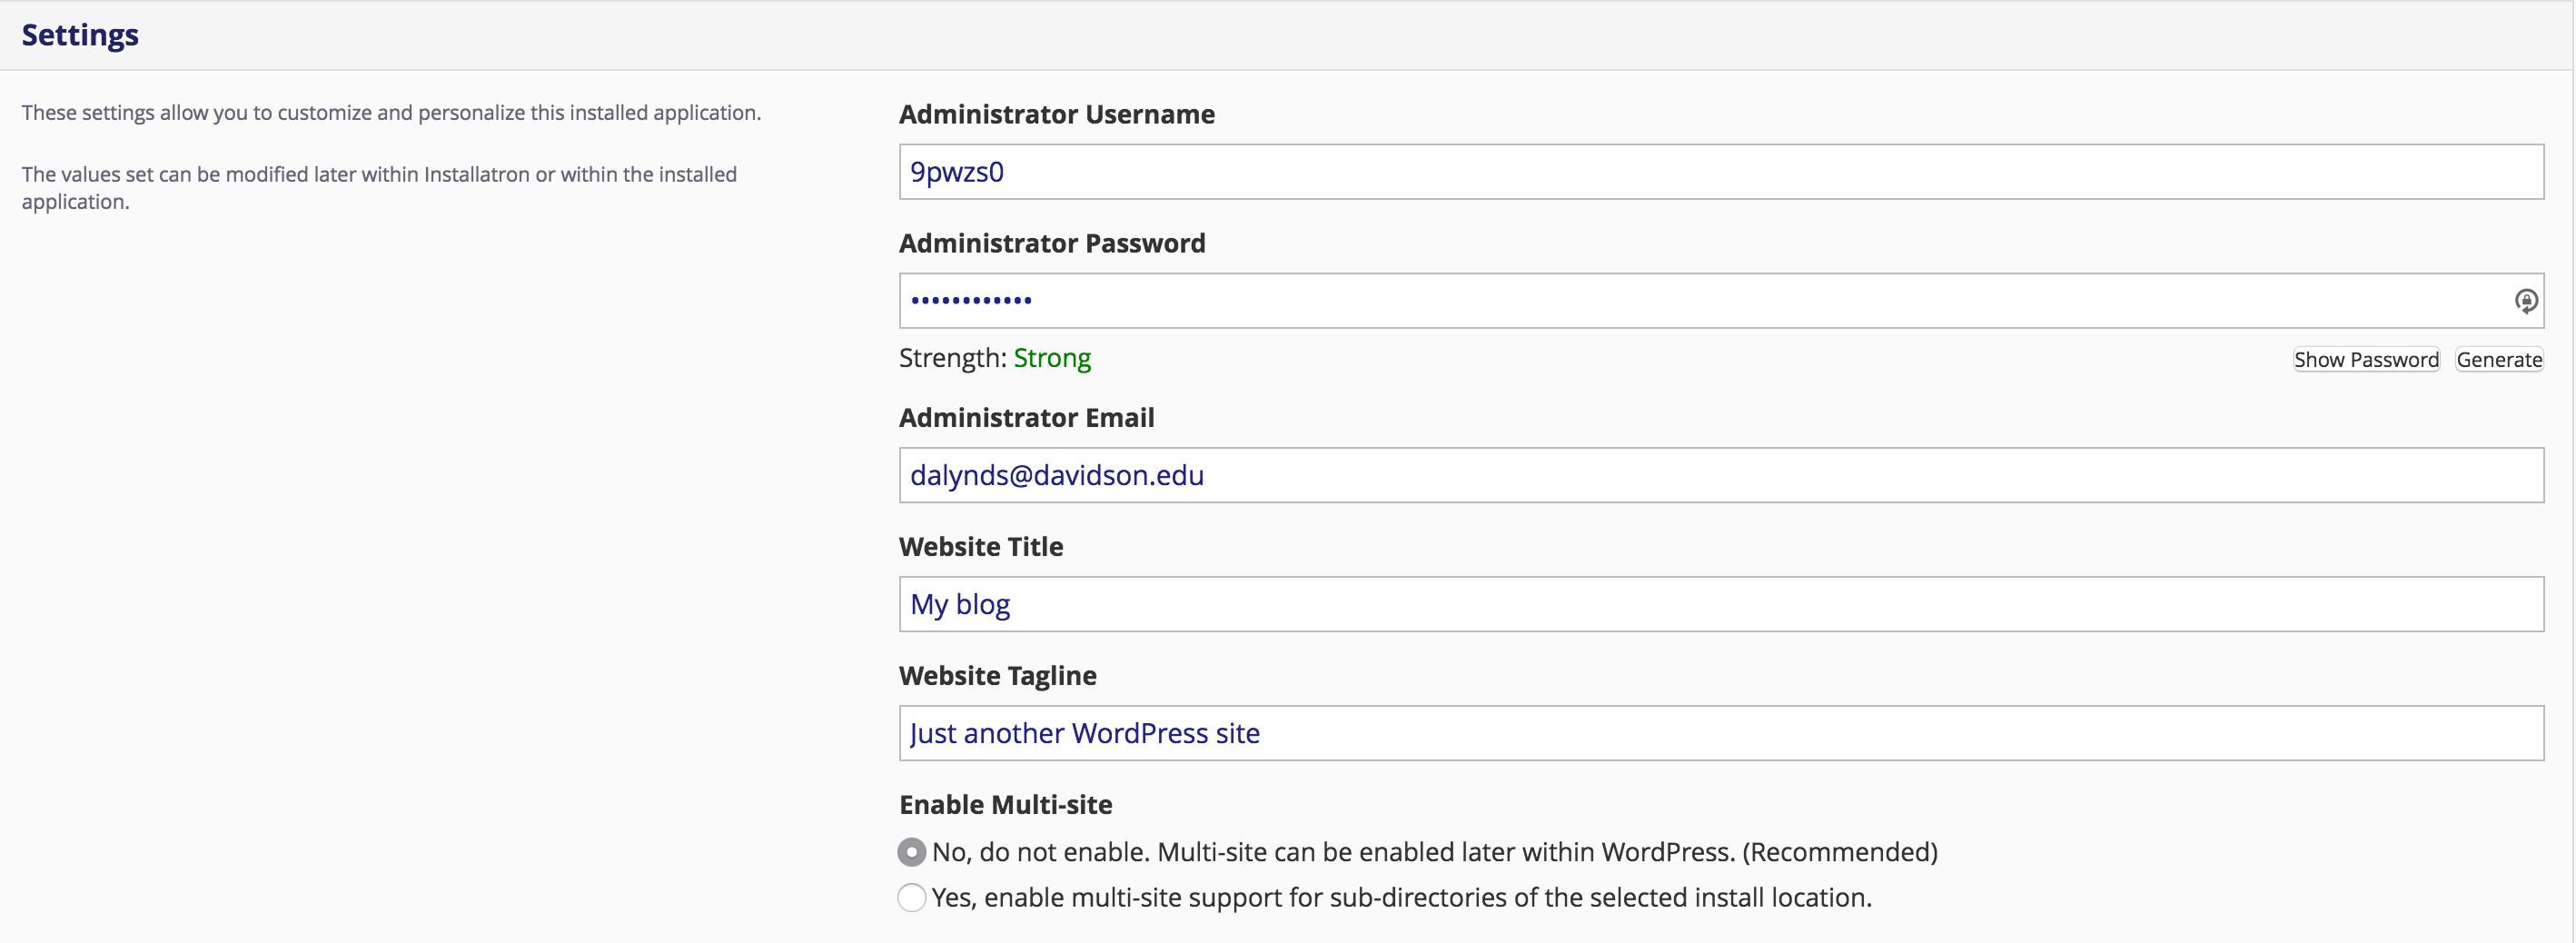Focus the Administrator Username field
The height and width of the screenshot is (943, 2576).
coord(1721,172)
